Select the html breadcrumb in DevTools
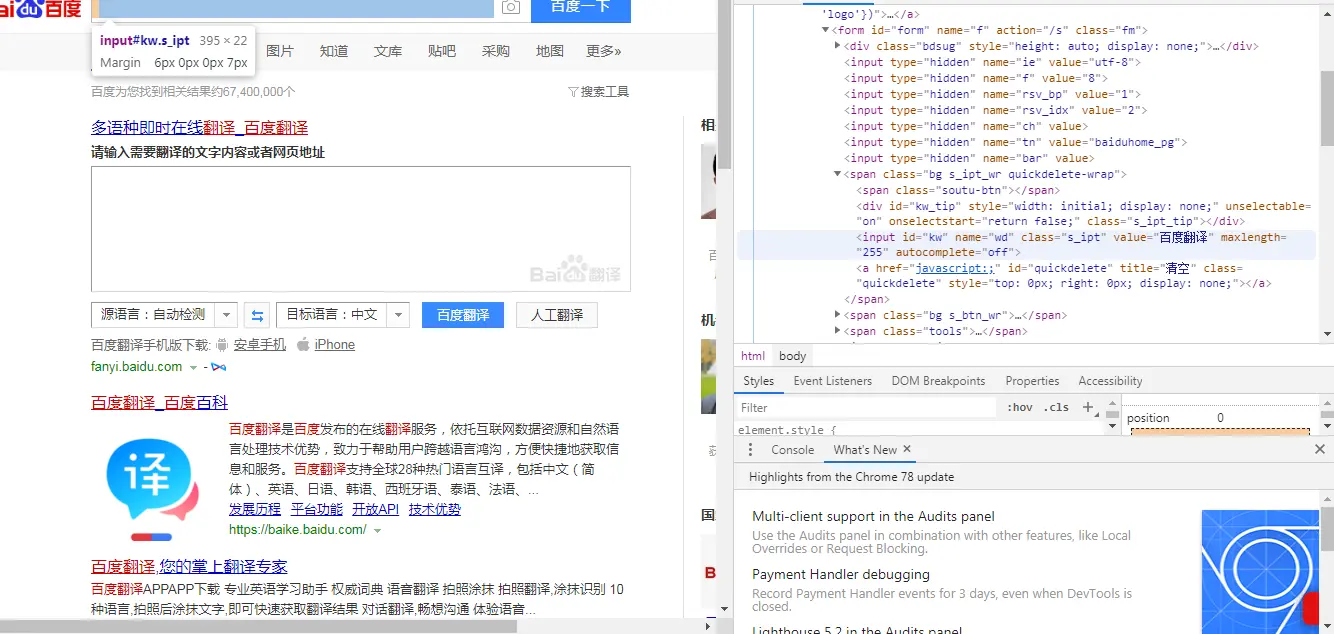The image size is (1334, 634). pos(753,356)
